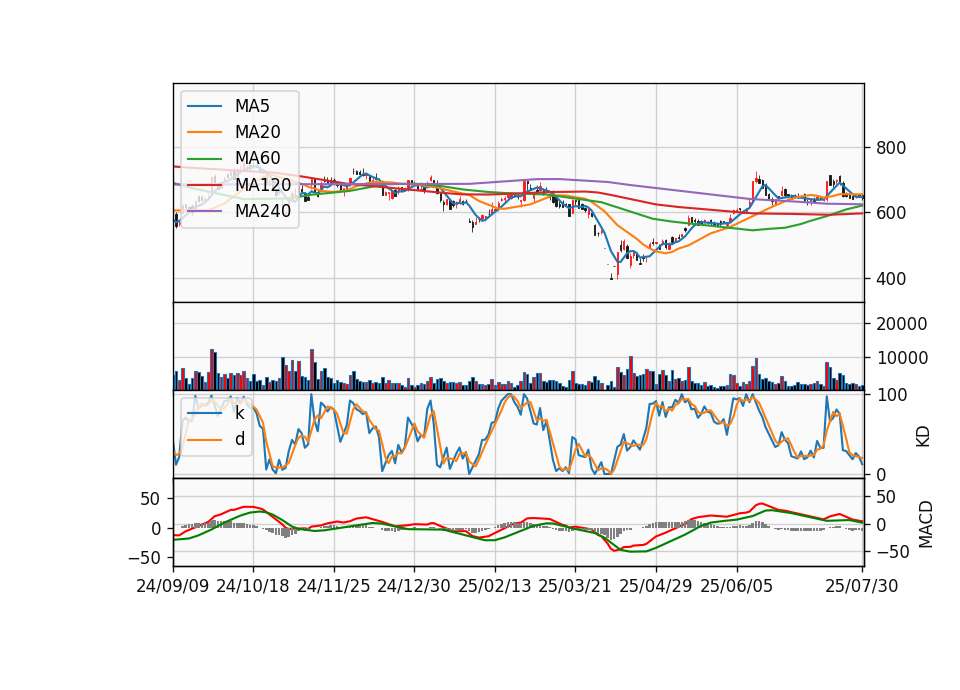Image resolution: width=960 pixels, height=690 pixels.
Task: Click the 24/10/18 date label
Action: click(x=253, y=586)
